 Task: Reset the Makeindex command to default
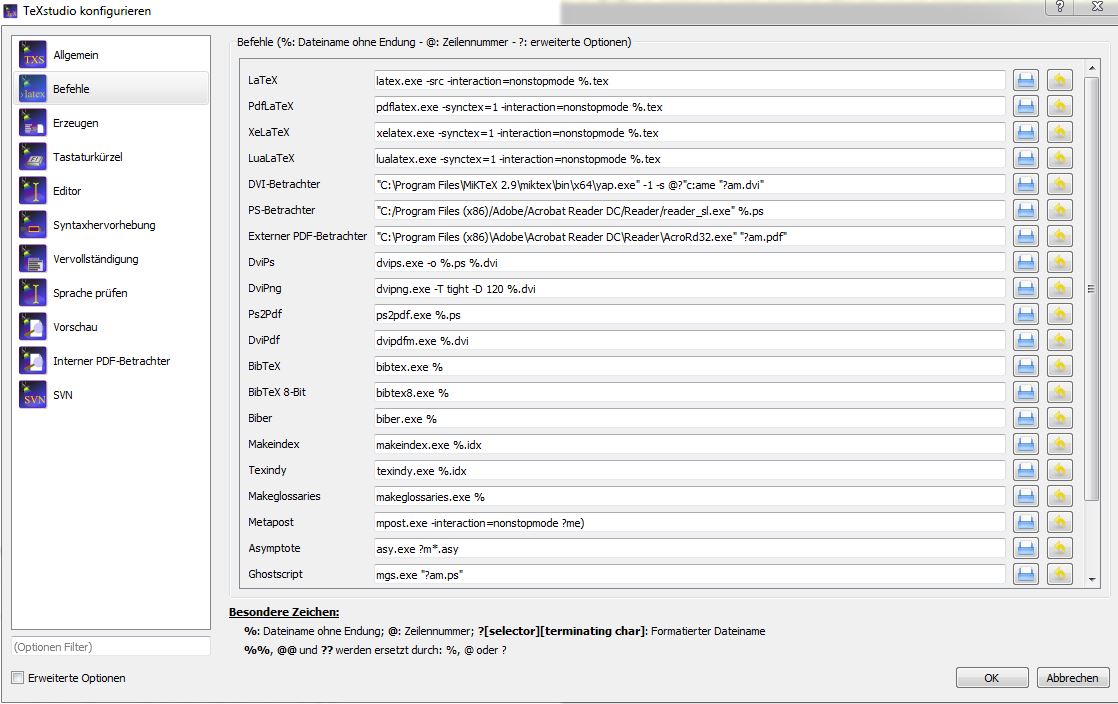[x=1060, y=444]
